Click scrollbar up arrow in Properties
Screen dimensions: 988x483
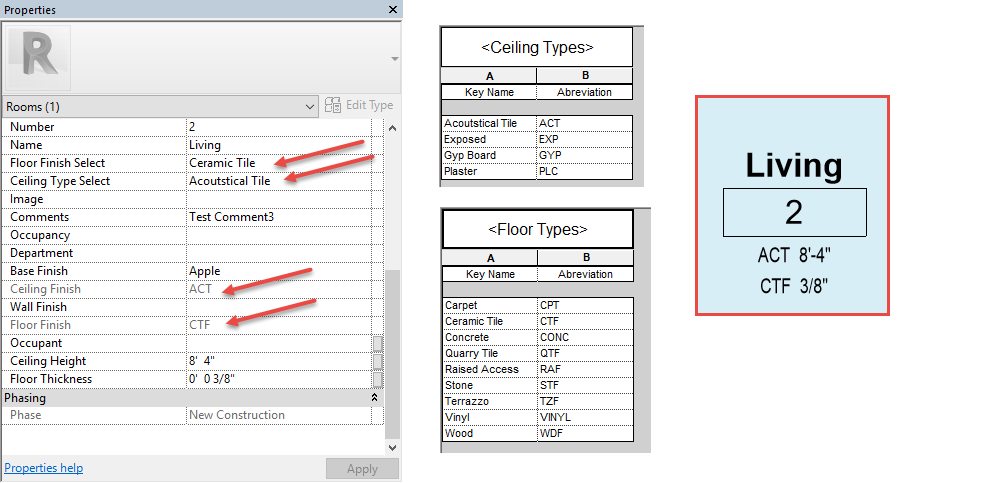[x=393, y=128]
